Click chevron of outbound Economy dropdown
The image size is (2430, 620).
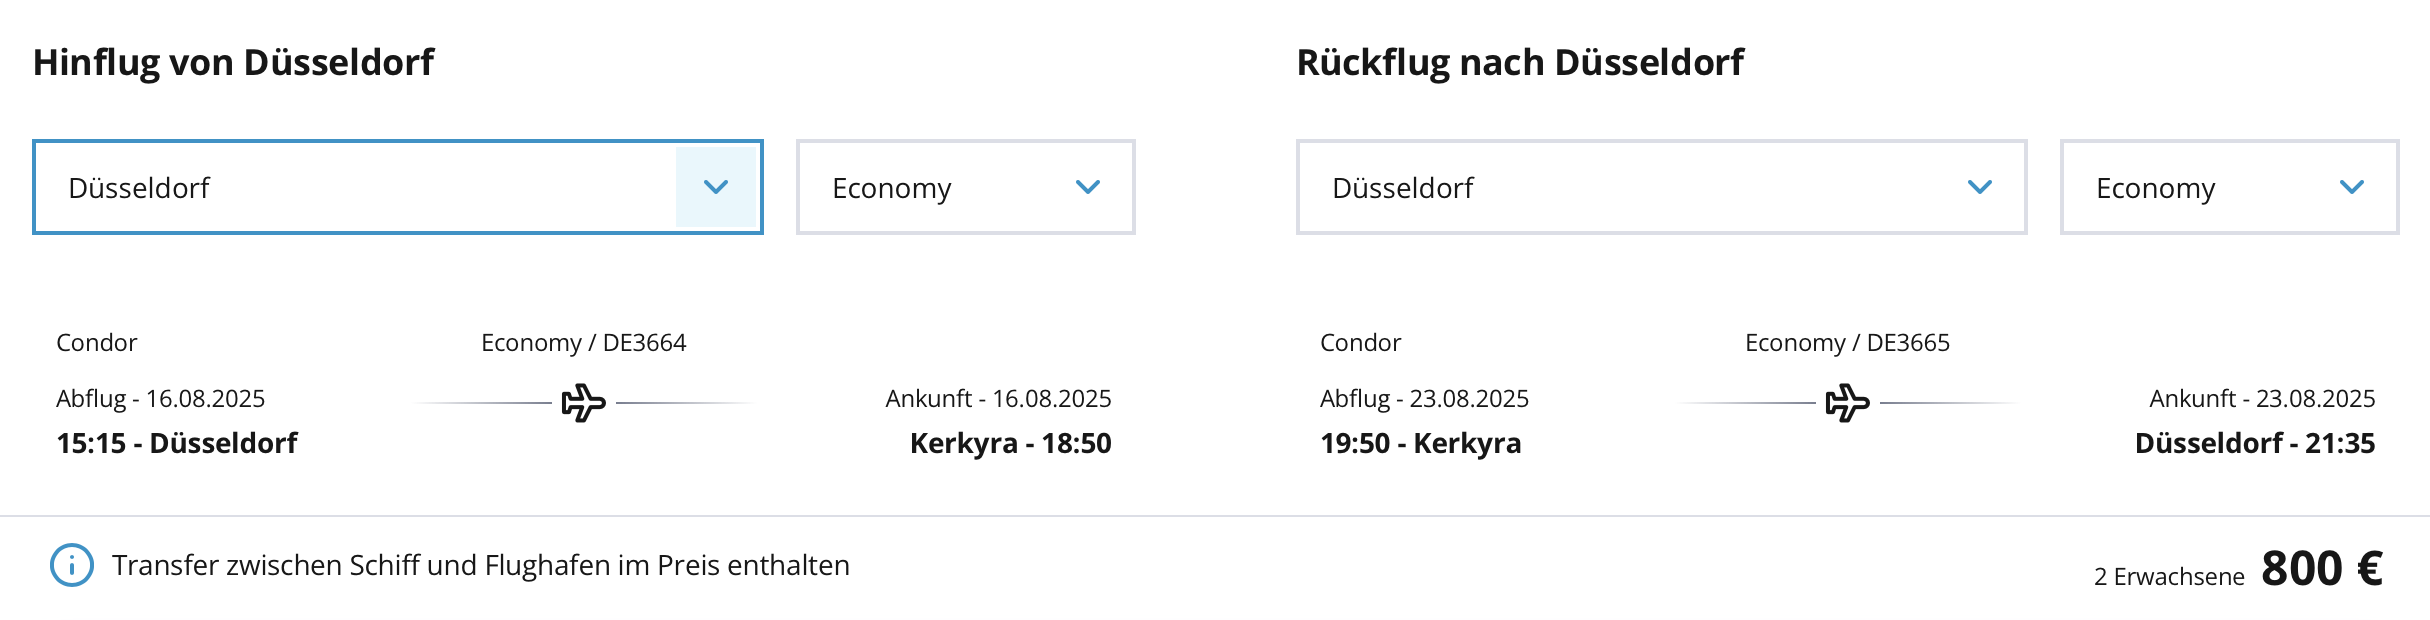(1088, 187)
